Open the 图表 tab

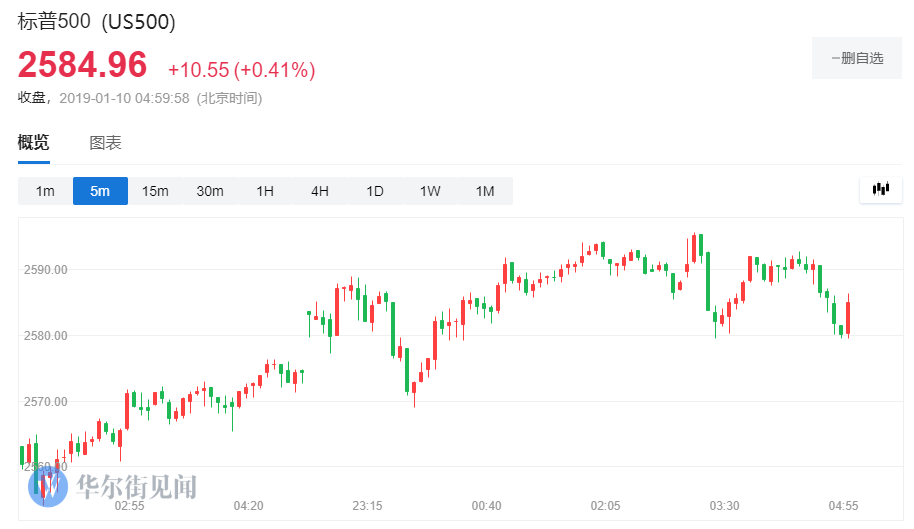pyautogui.click(x=105, y=143)
